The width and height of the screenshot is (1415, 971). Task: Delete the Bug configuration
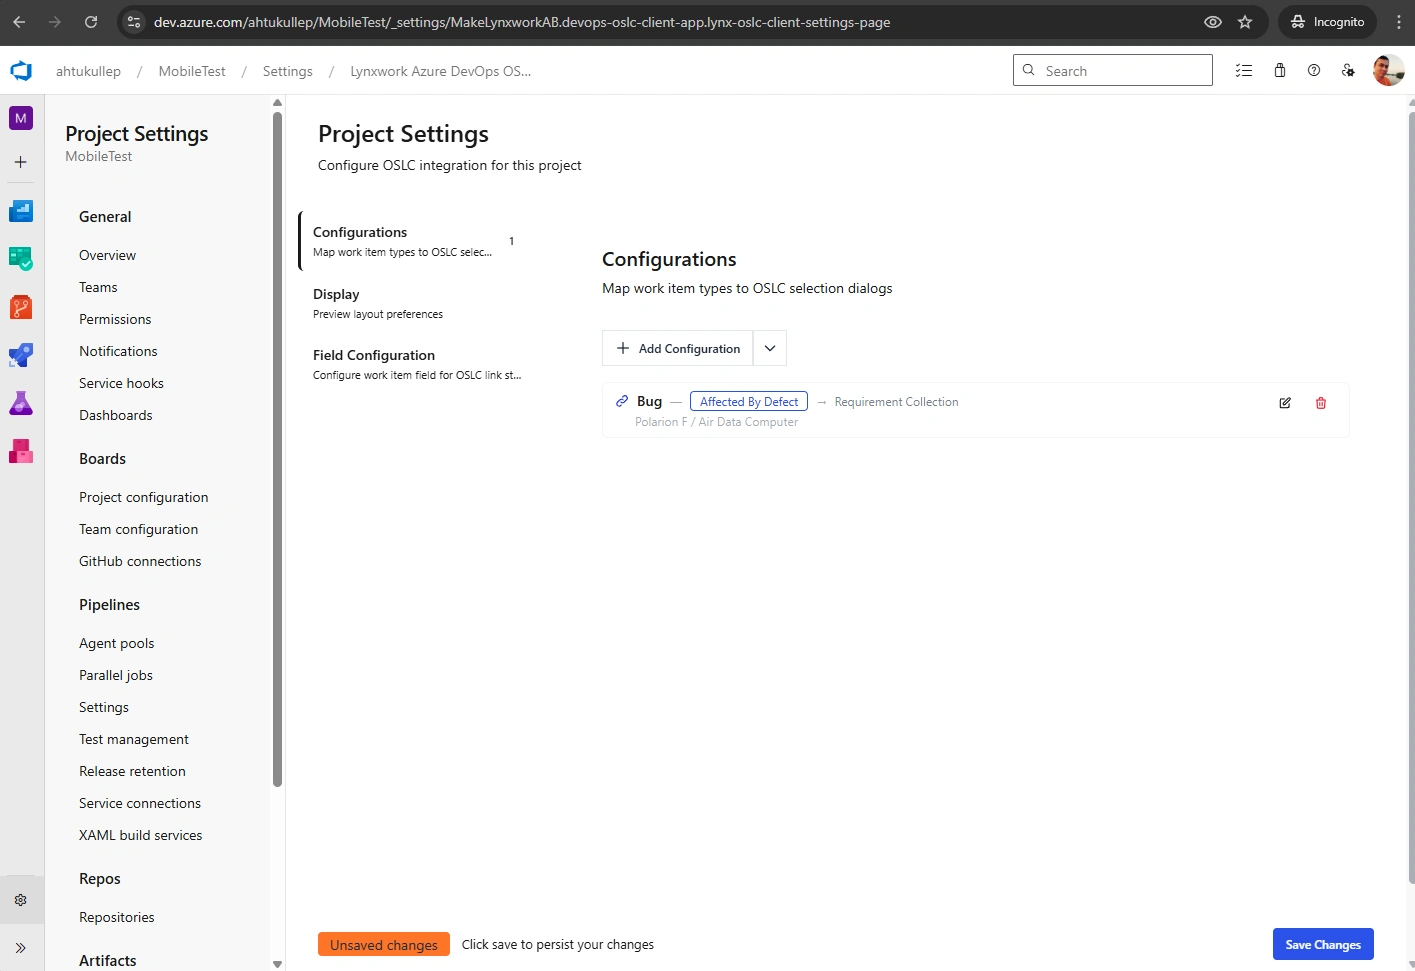point(1321,403)
